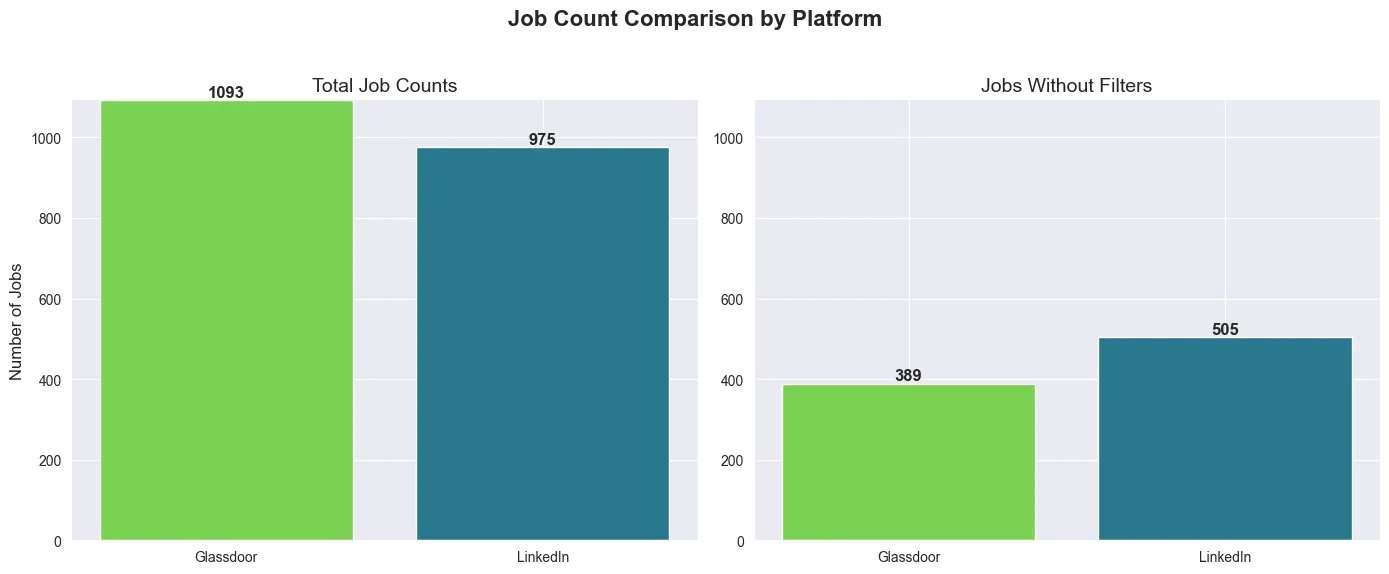
Task: Click the 800 y-axis tick in the right chart
Action: click(x=734, y=219)
